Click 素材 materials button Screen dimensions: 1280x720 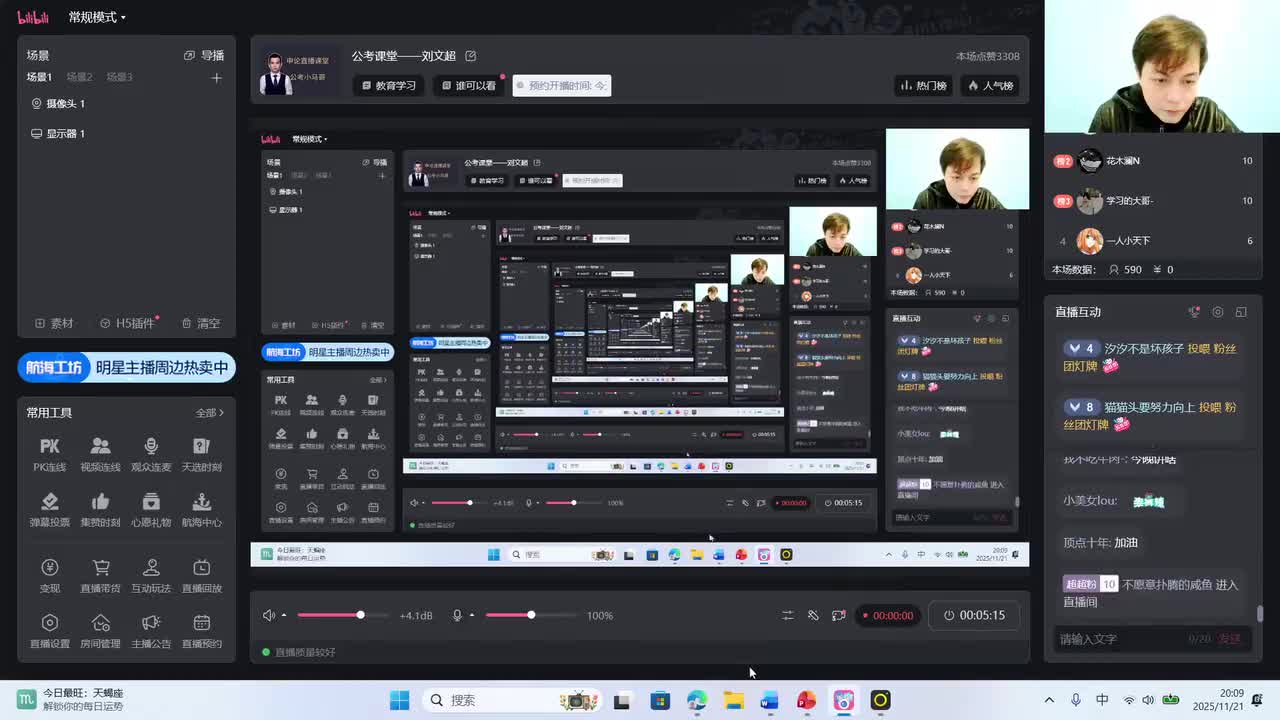click(x=54, y=323)
